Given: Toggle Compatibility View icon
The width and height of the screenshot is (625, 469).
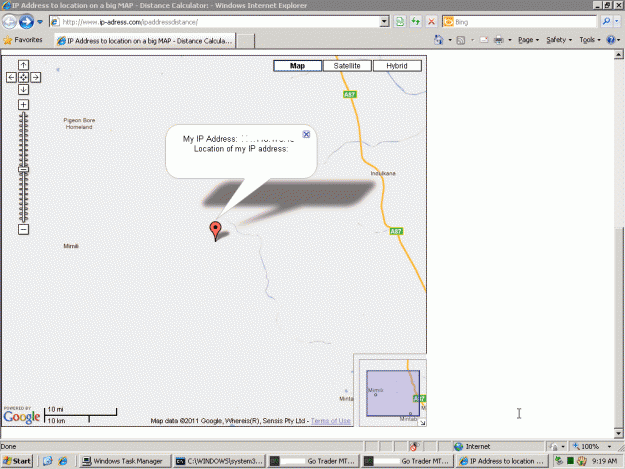Looking at the screenshot, I should [399, 22].
